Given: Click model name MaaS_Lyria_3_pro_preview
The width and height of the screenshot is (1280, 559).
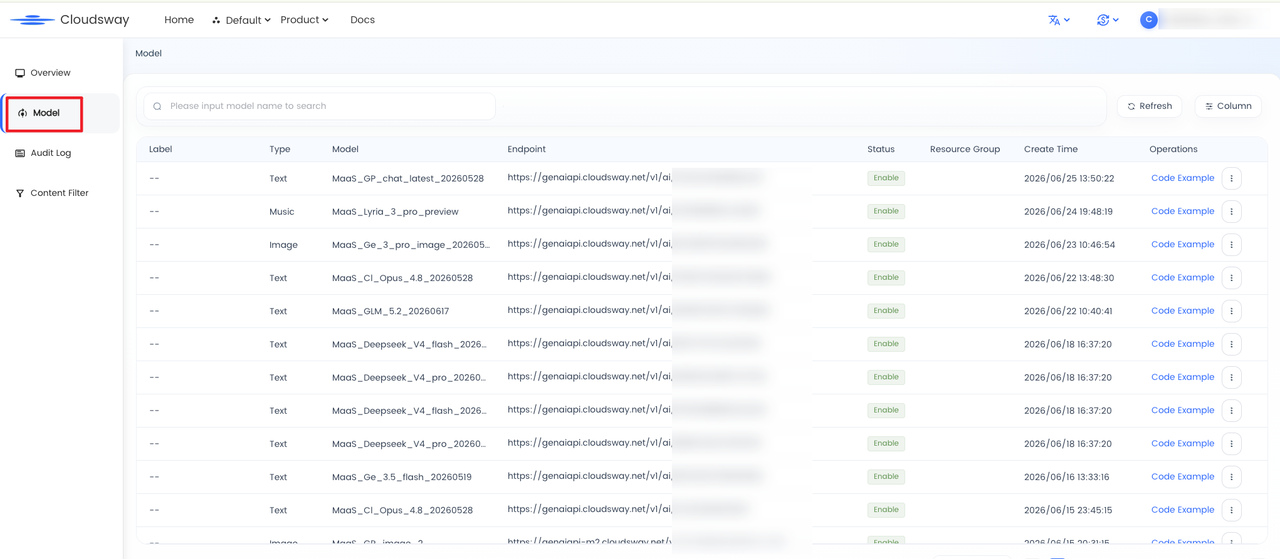Looking at the screenshot, I should tap(395, 212).
